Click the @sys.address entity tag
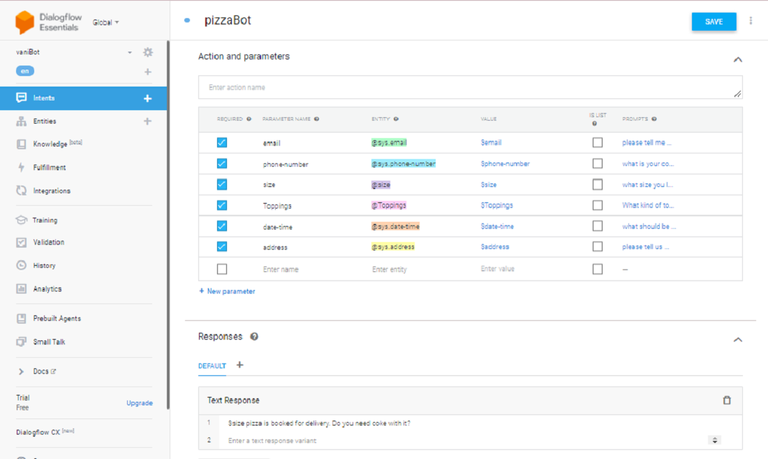Image resolution: width=768 pixels, height=459 pixels. (x=393, y=246)
